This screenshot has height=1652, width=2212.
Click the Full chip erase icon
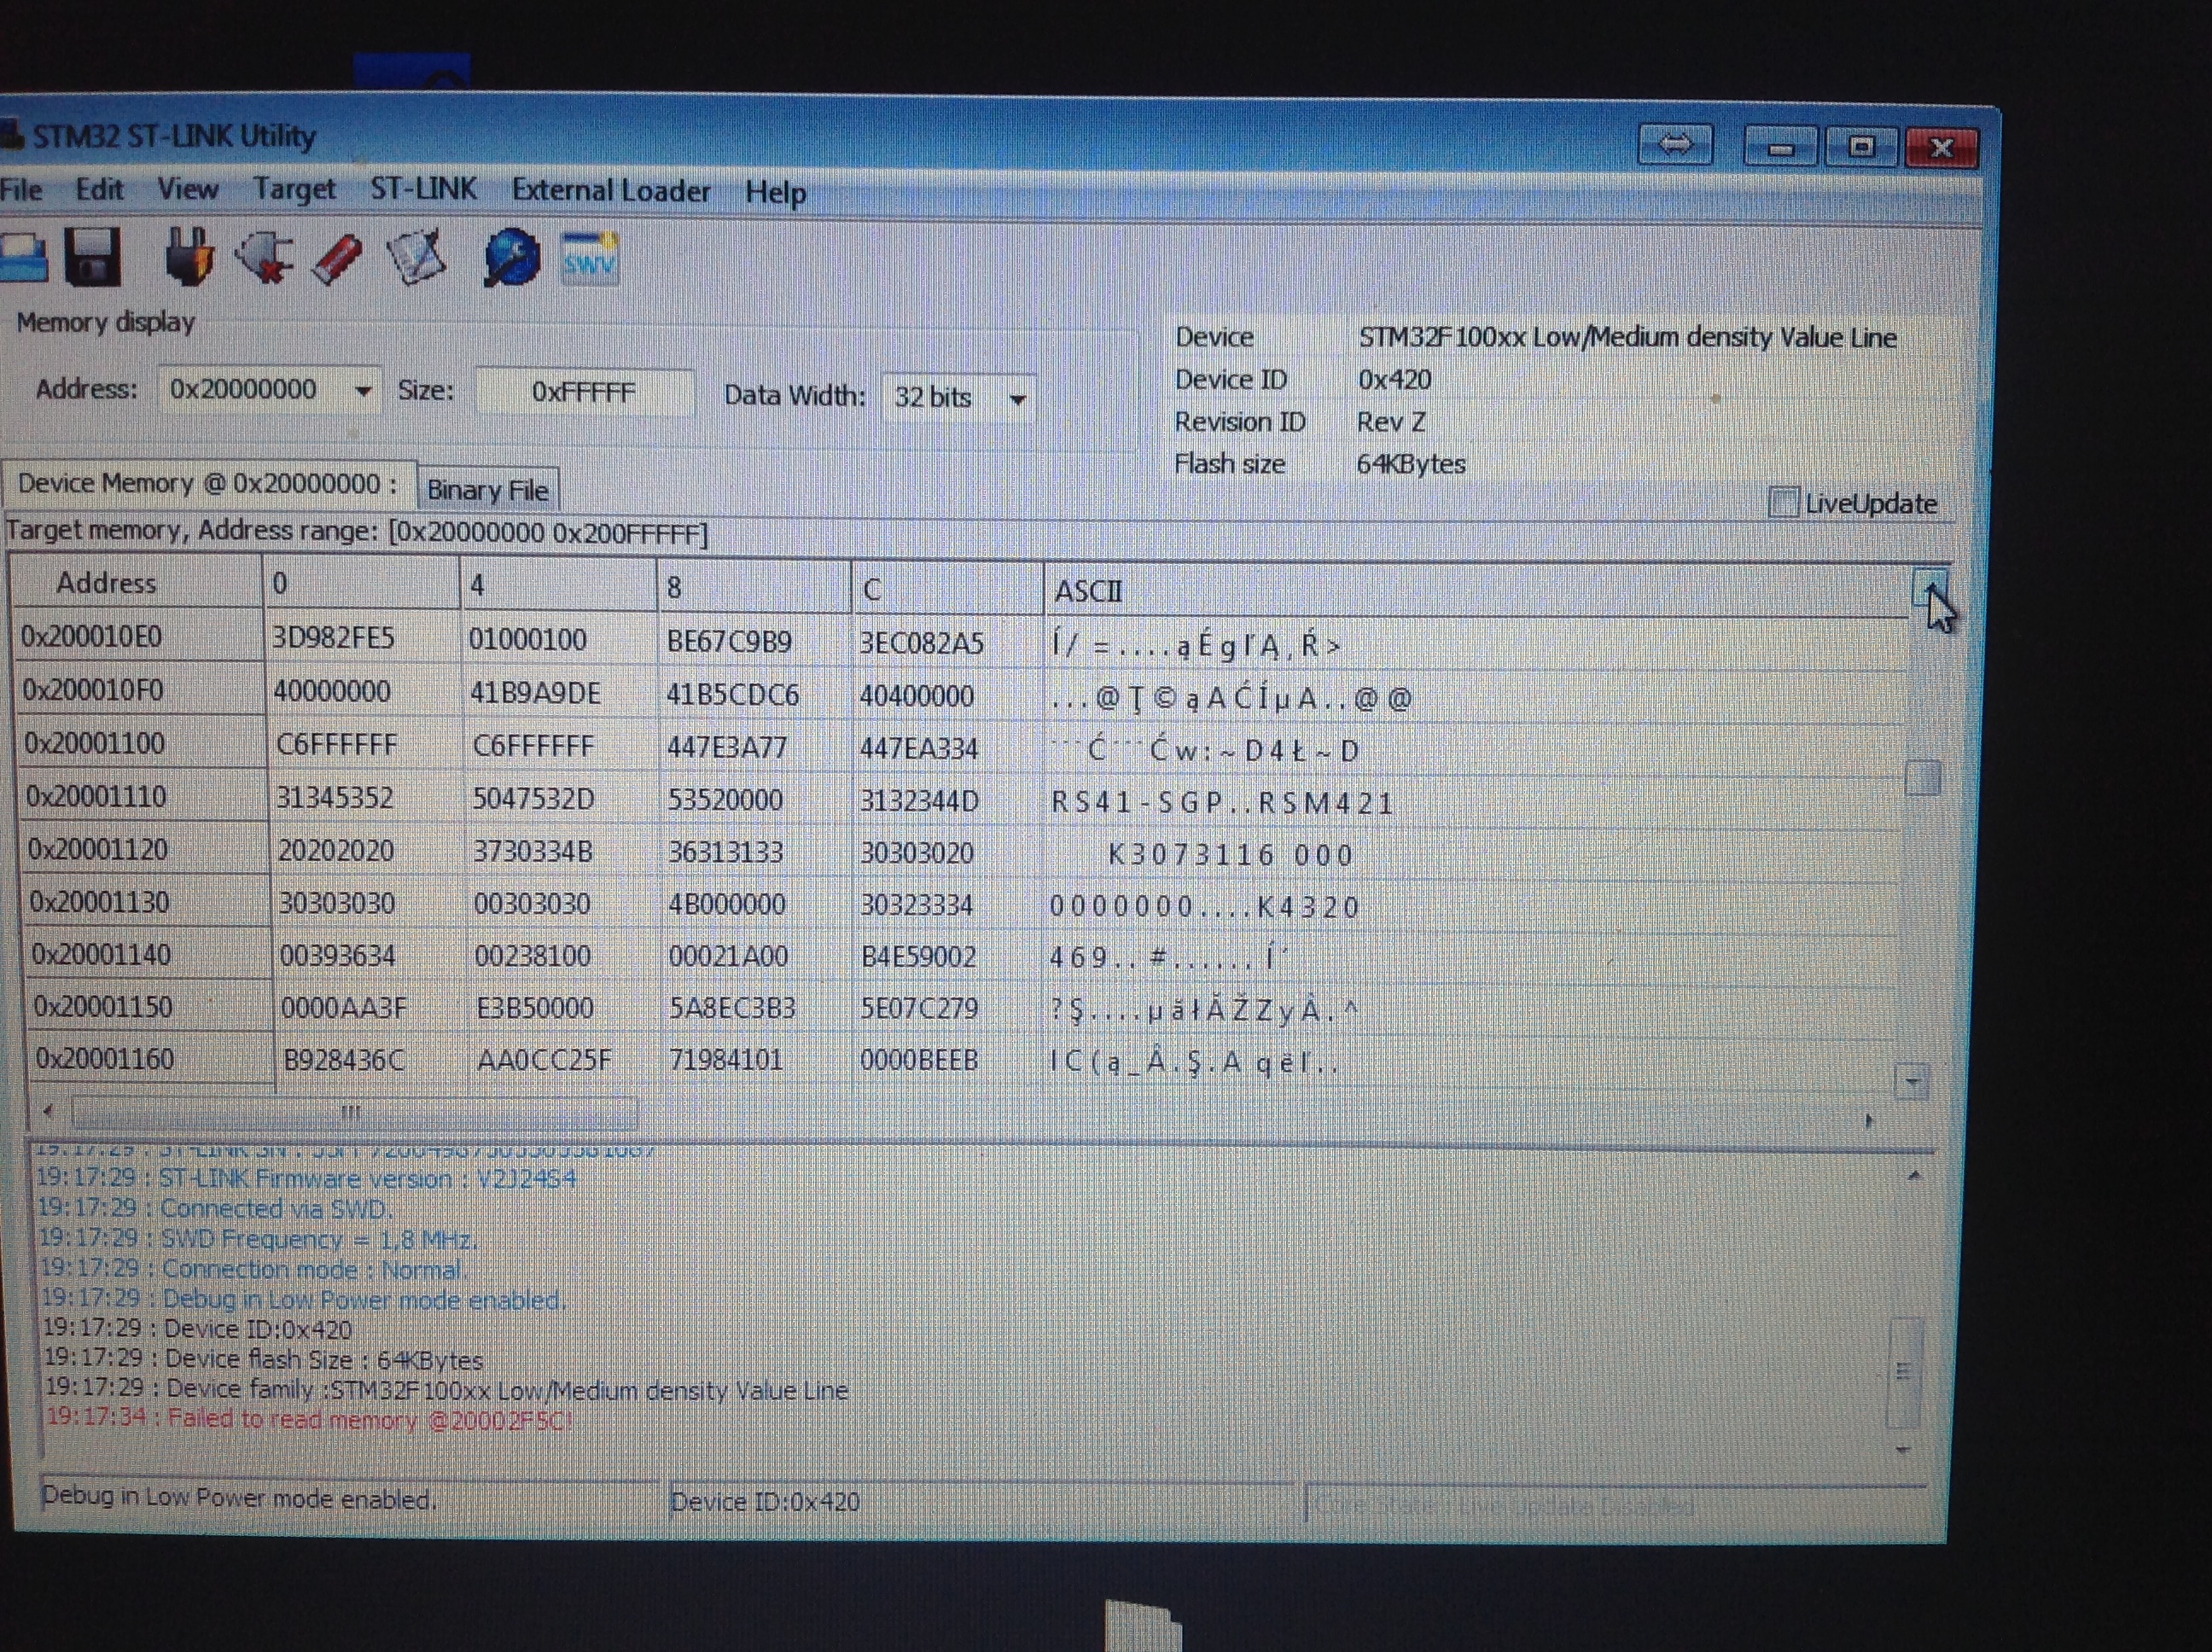tap(338, 259)
